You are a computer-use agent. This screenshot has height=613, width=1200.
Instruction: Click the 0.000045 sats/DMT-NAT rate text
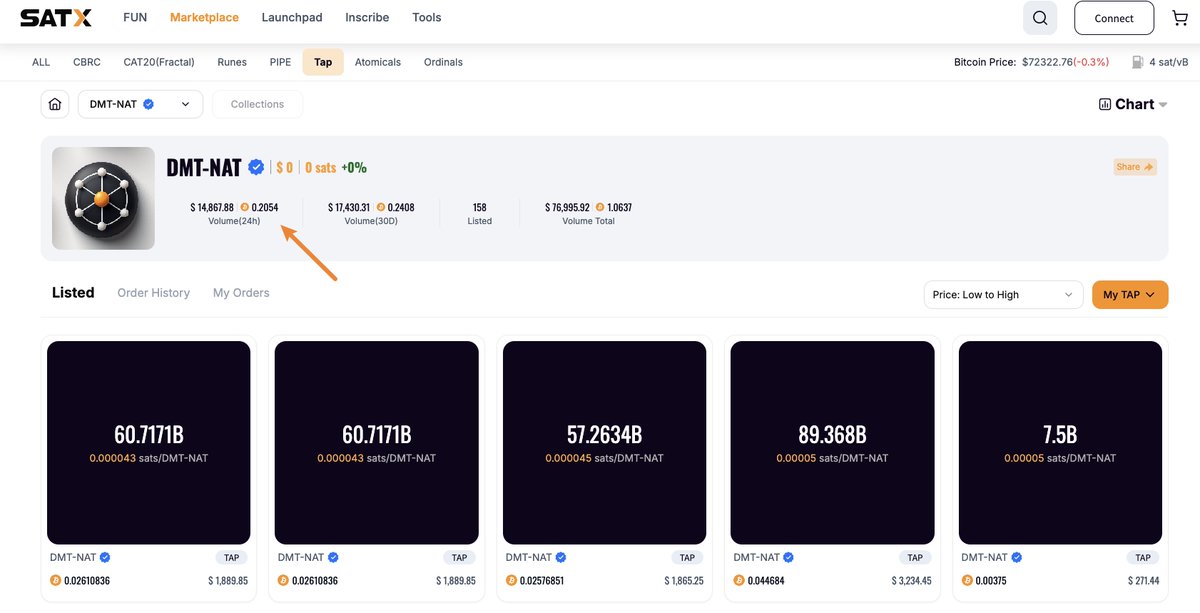click(x=604, y=458)
